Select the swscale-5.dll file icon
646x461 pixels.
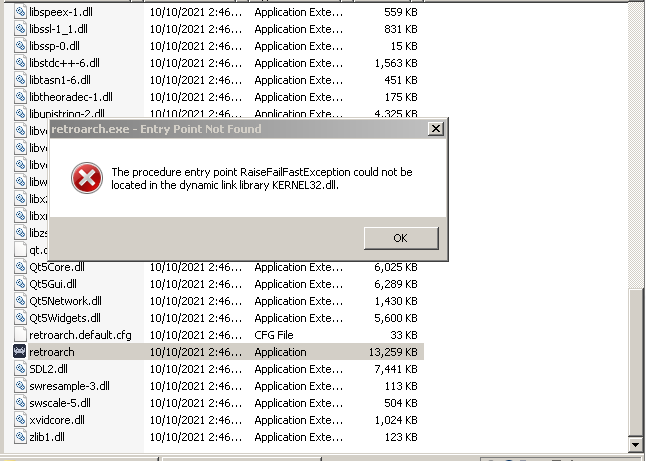click(20, 402)
